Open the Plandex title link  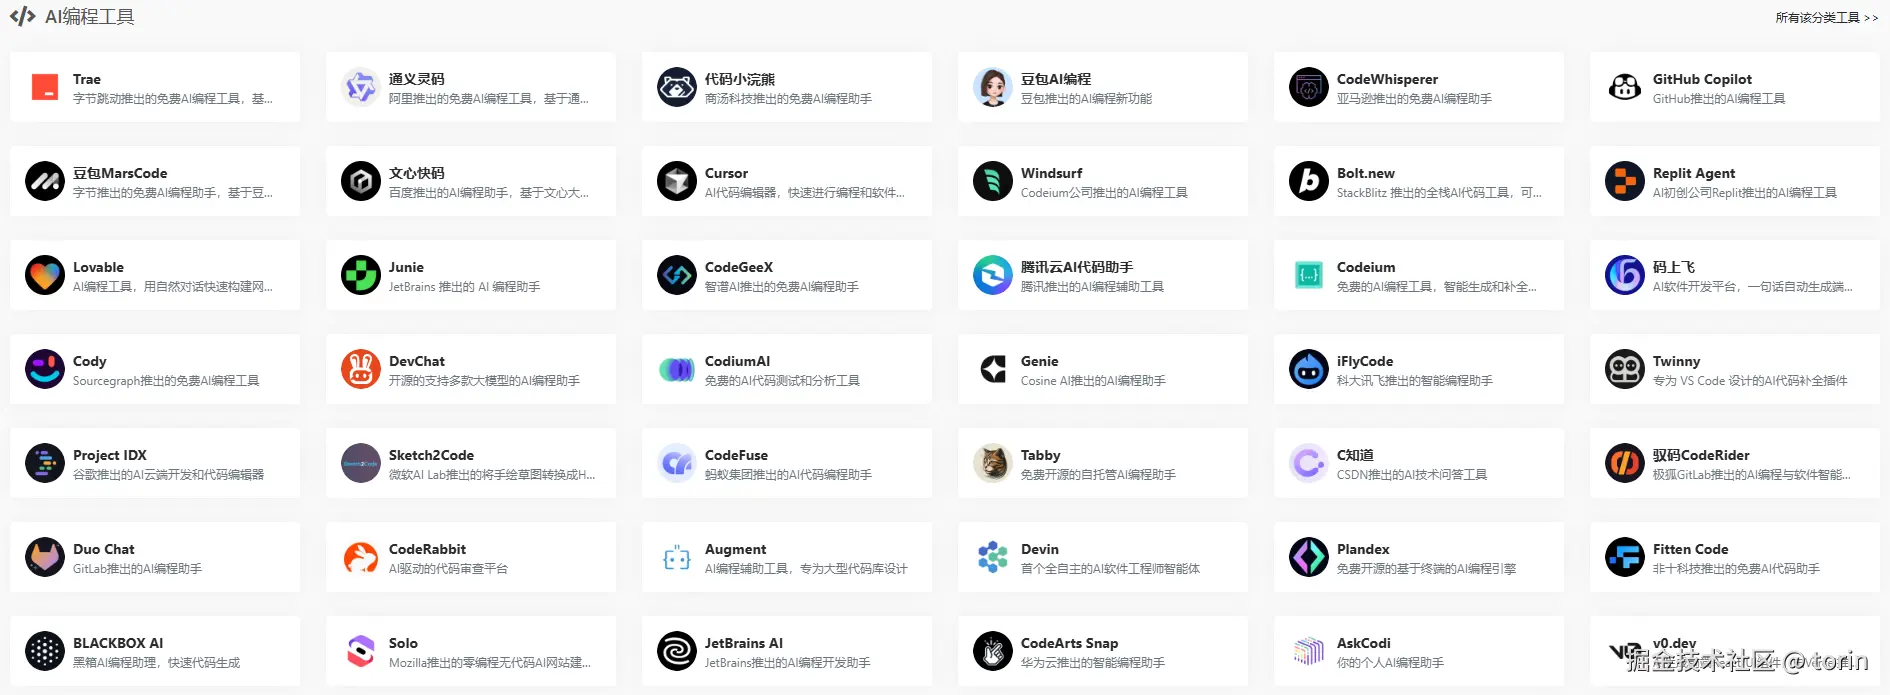[x=1363, y=549]
